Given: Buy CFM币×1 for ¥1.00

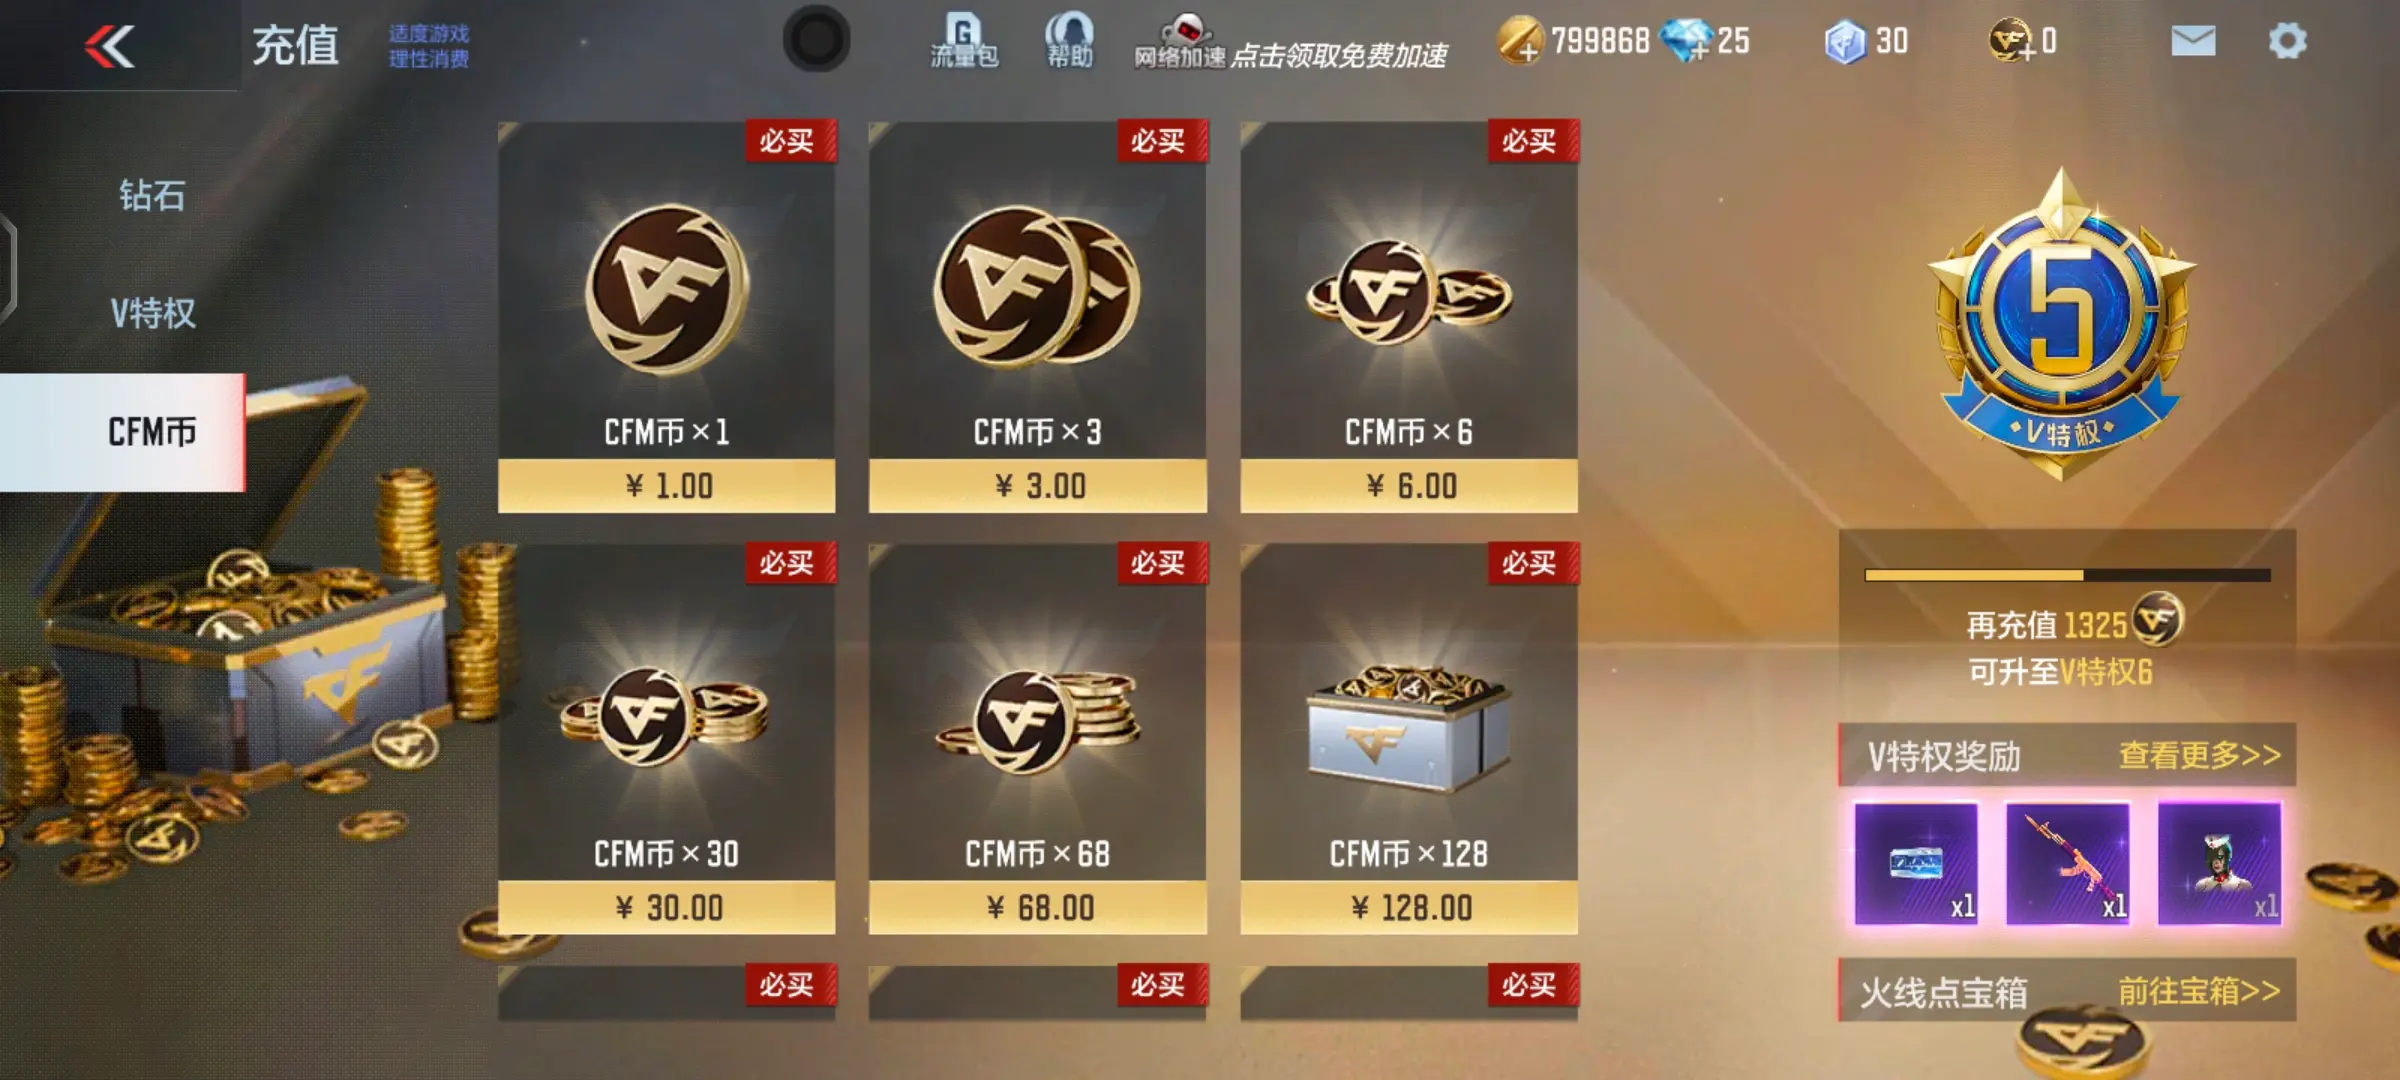Looking at the screenshot, I should 666,317.
